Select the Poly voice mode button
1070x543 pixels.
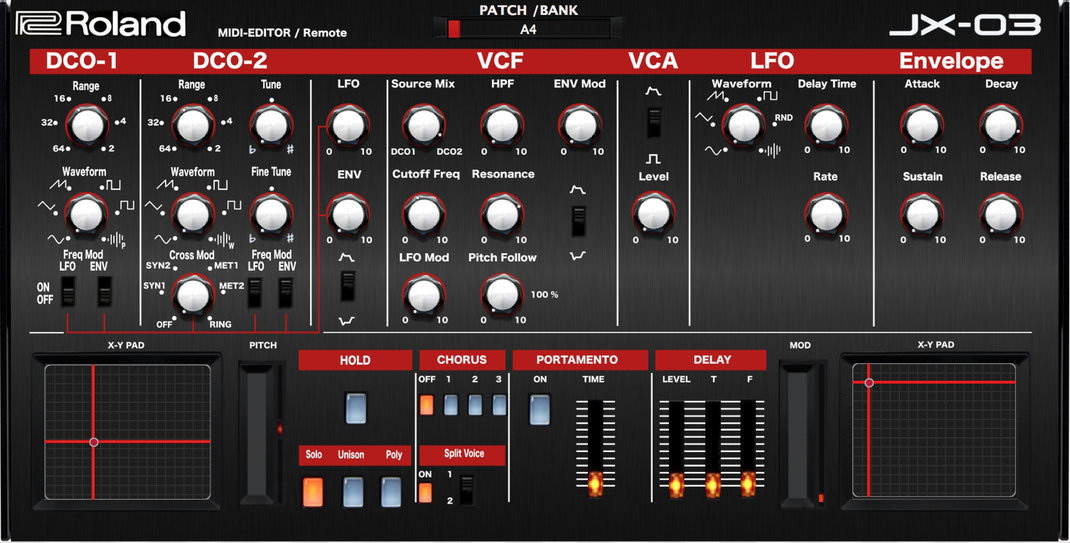click(391, 492)
